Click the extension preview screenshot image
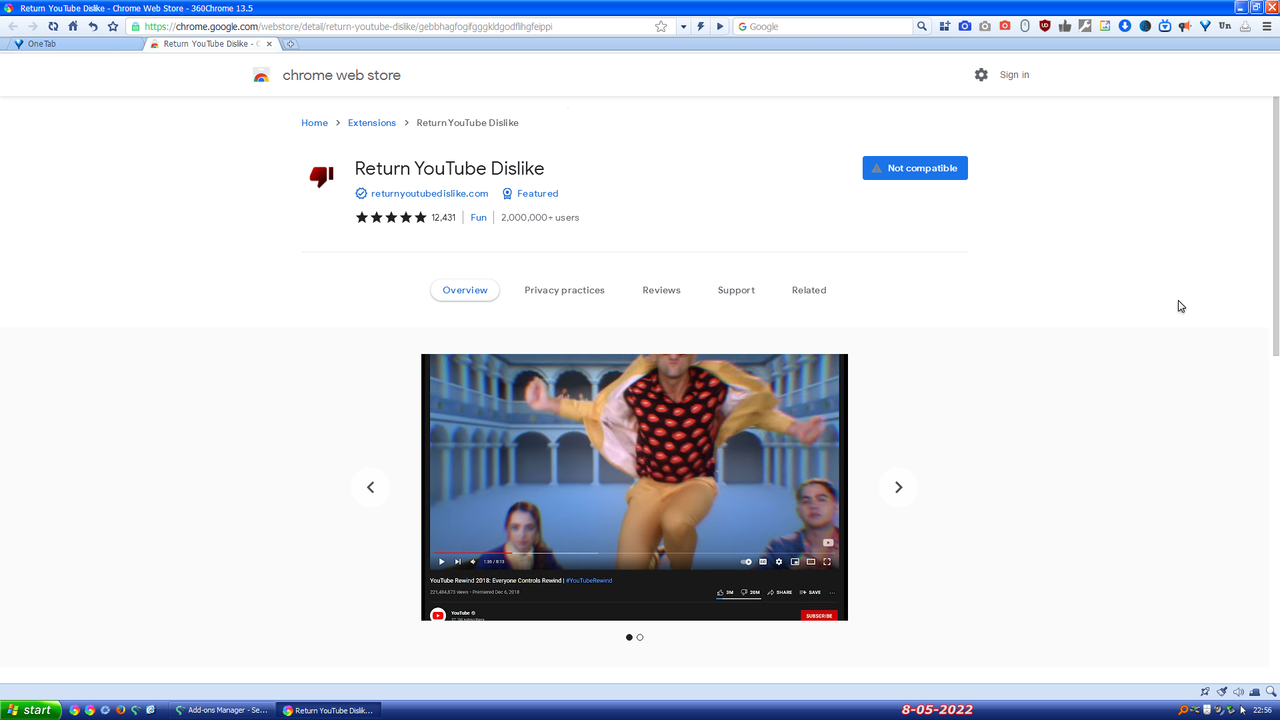The width and height of the screenshot is (1280, 720). (634, 487)
